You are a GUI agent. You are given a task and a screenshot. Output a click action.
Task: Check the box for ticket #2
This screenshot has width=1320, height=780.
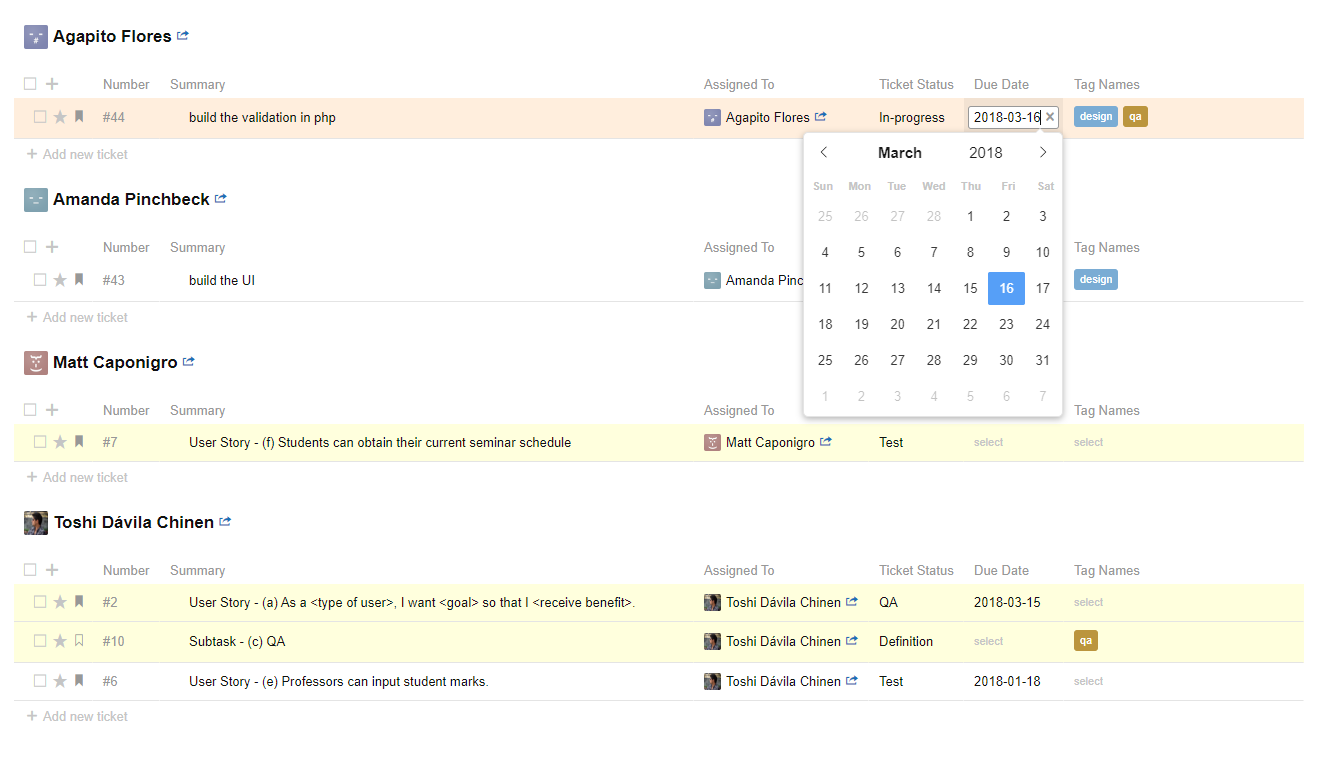tap(40, 602)
